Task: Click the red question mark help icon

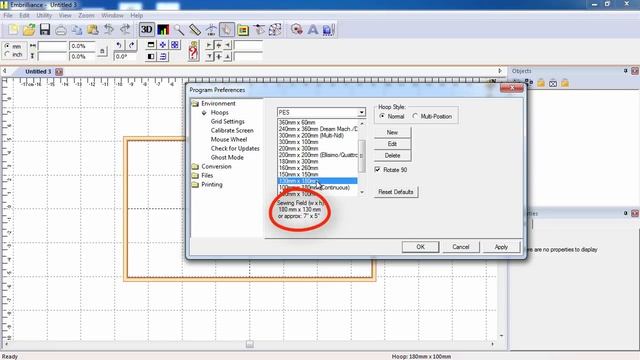Action: click(x=193, y=51)
